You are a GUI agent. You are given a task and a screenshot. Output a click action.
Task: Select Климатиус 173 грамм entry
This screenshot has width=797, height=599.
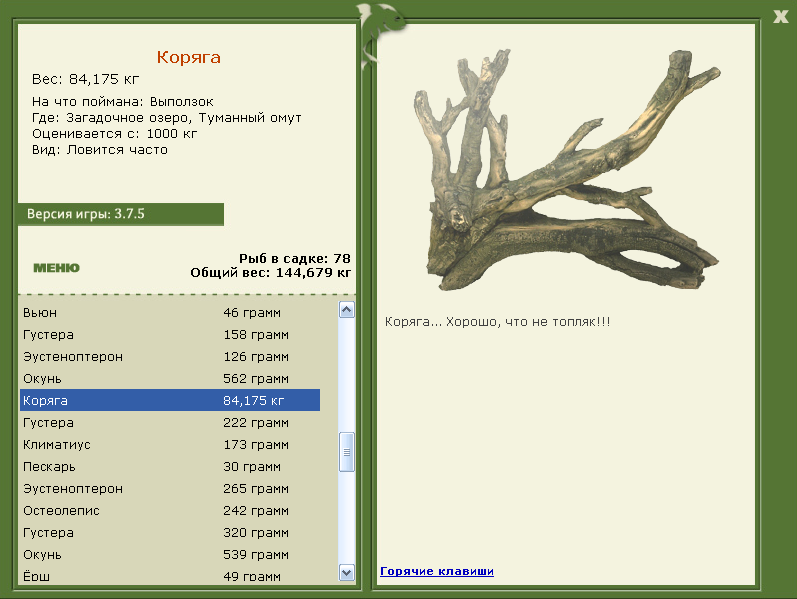pos(170,444)
